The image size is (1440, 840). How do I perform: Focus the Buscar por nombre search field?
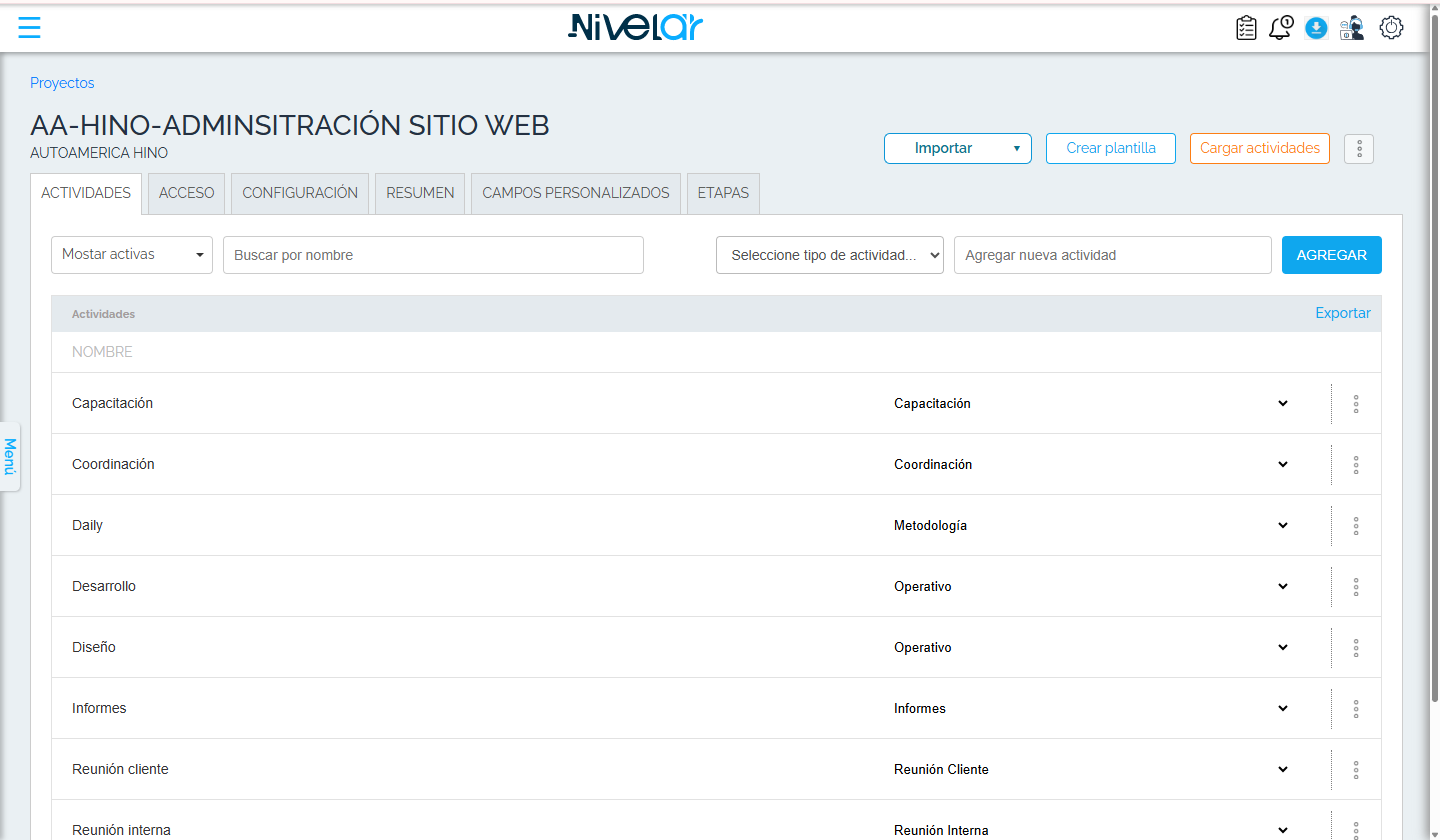click(x=433, y=255)
